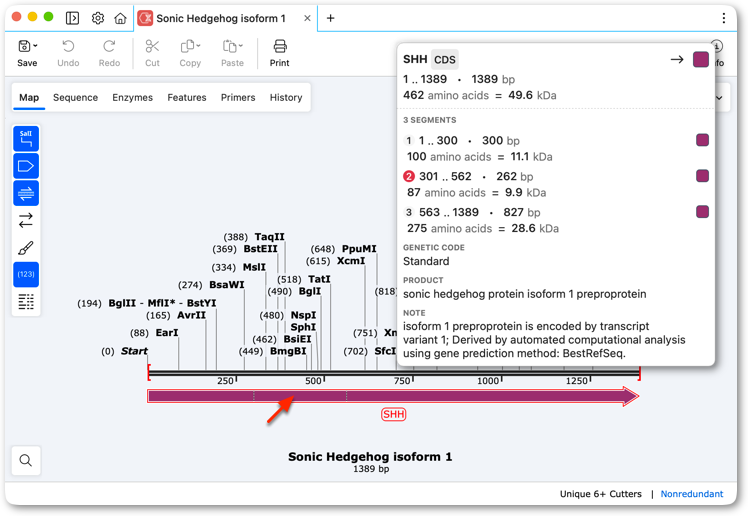Click the swap arrows icon in sidebar
The width and height of the screenshot is (748, 516).
click(26, 220)
